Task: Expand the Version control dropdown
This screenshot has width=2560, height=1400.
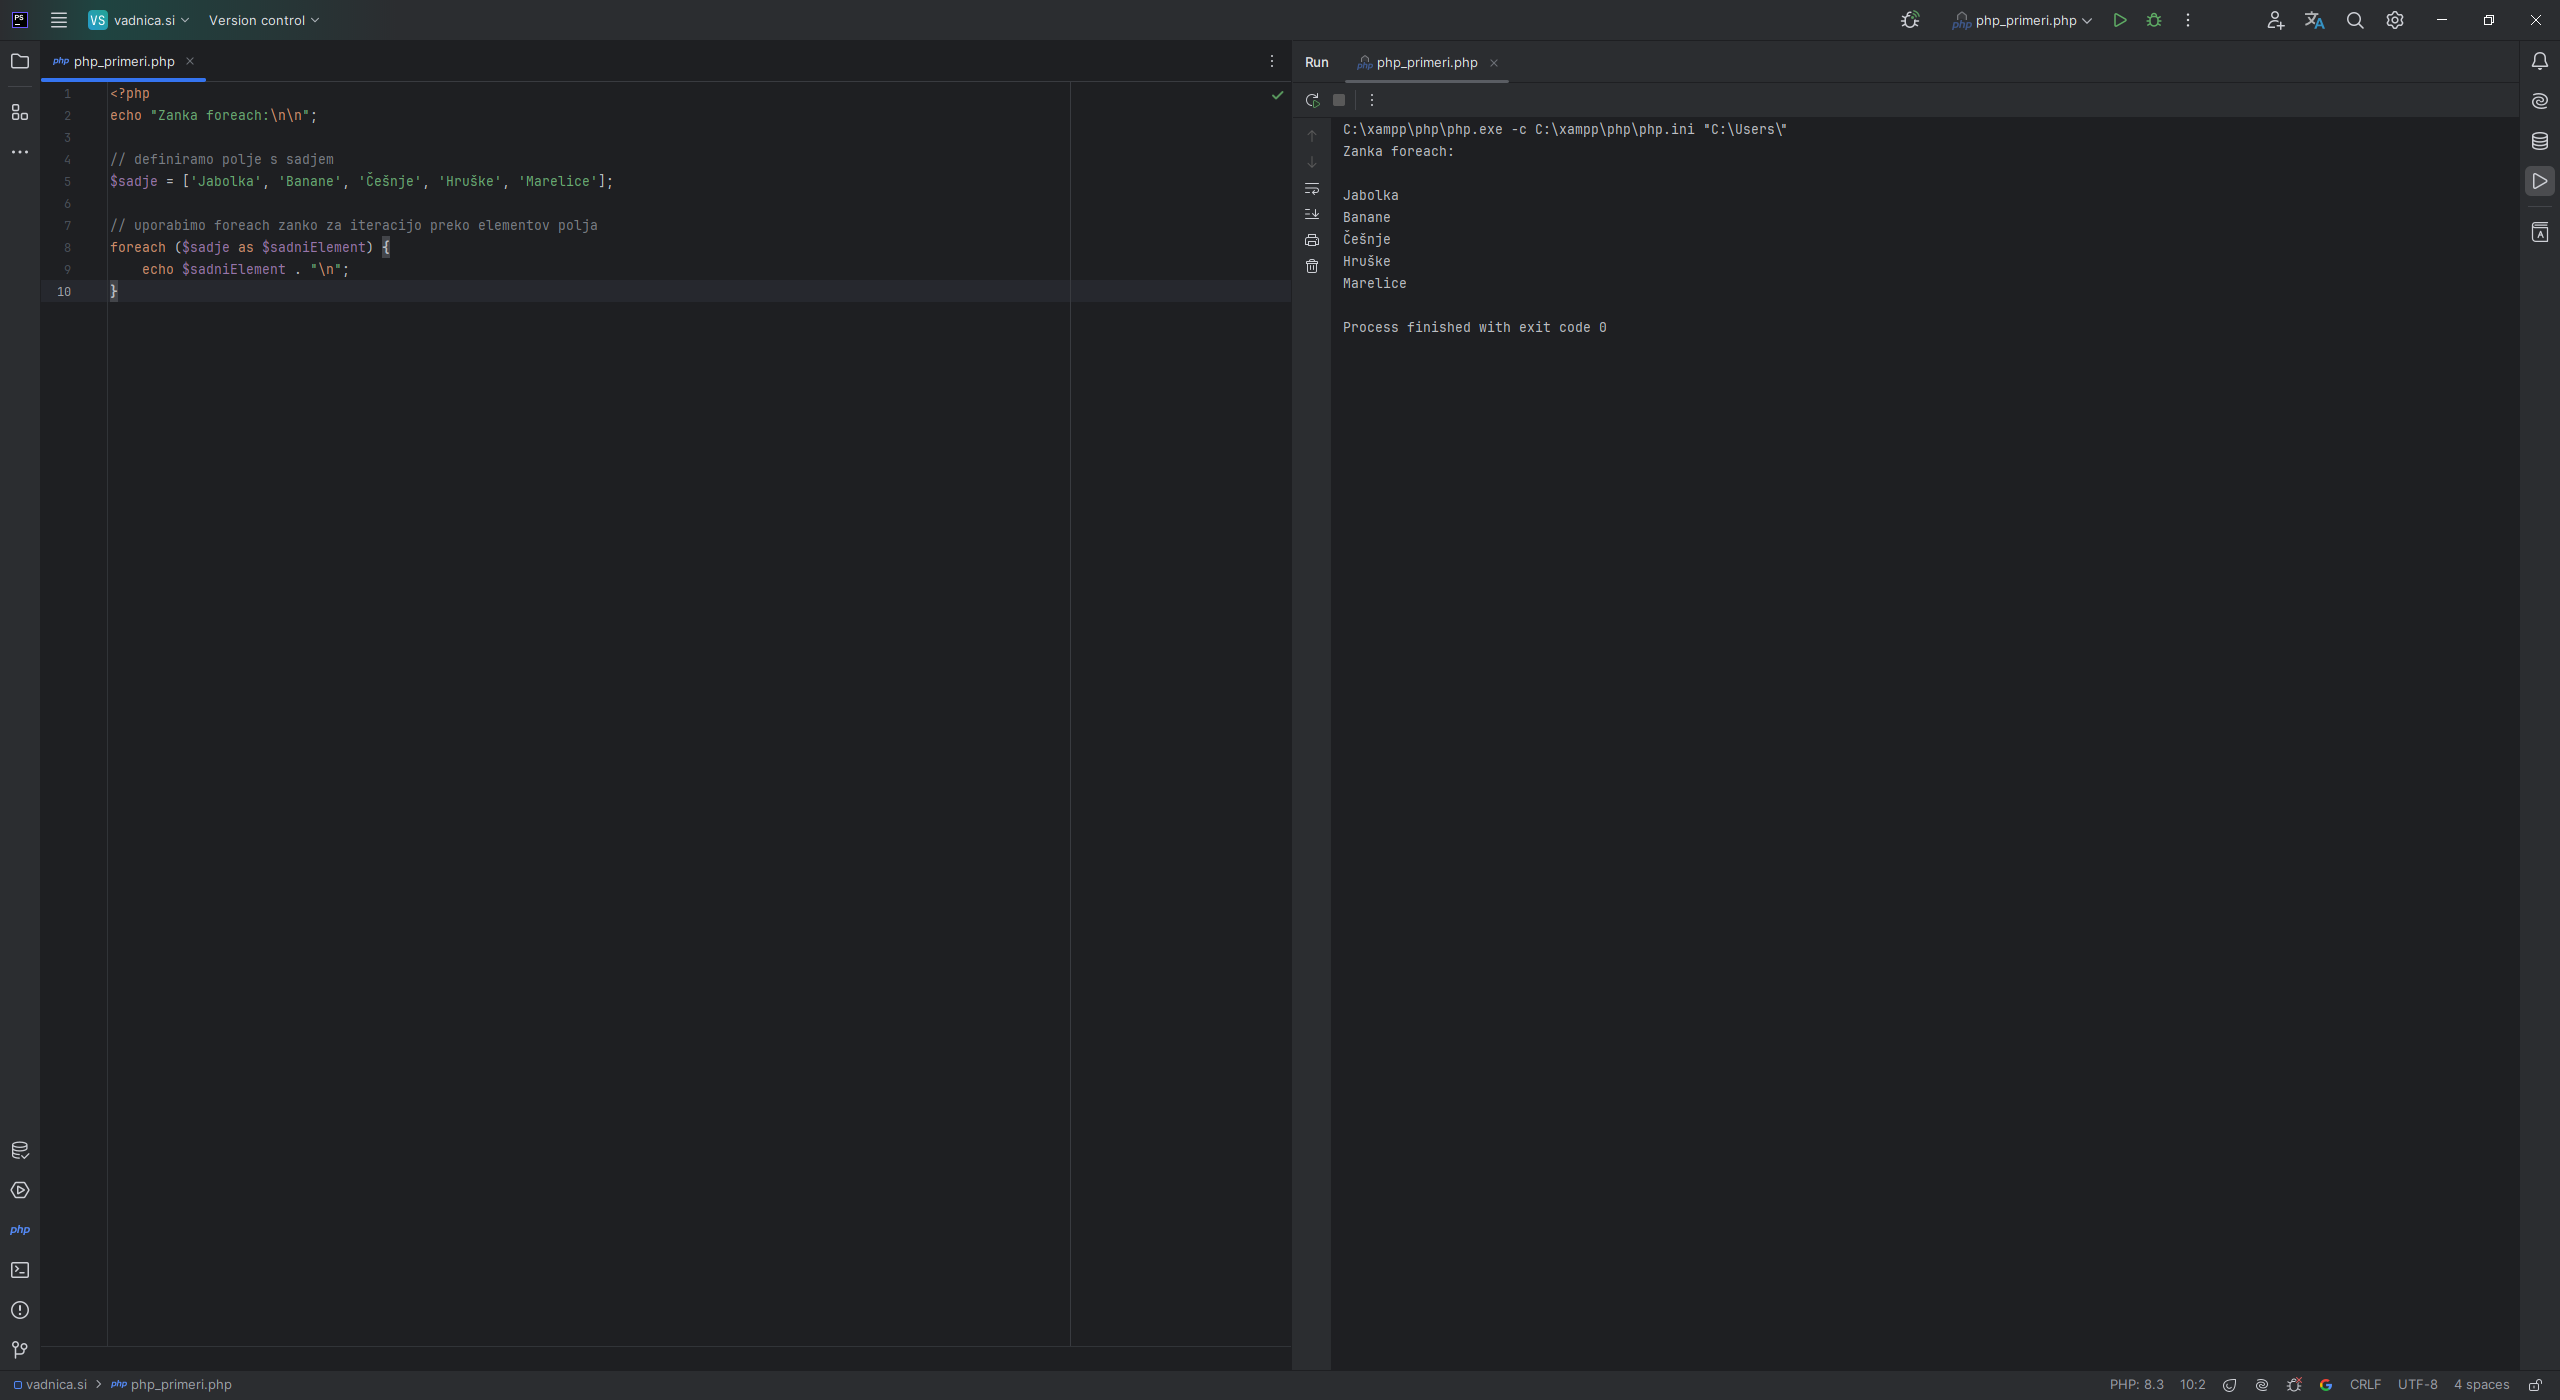Action: 262,20
